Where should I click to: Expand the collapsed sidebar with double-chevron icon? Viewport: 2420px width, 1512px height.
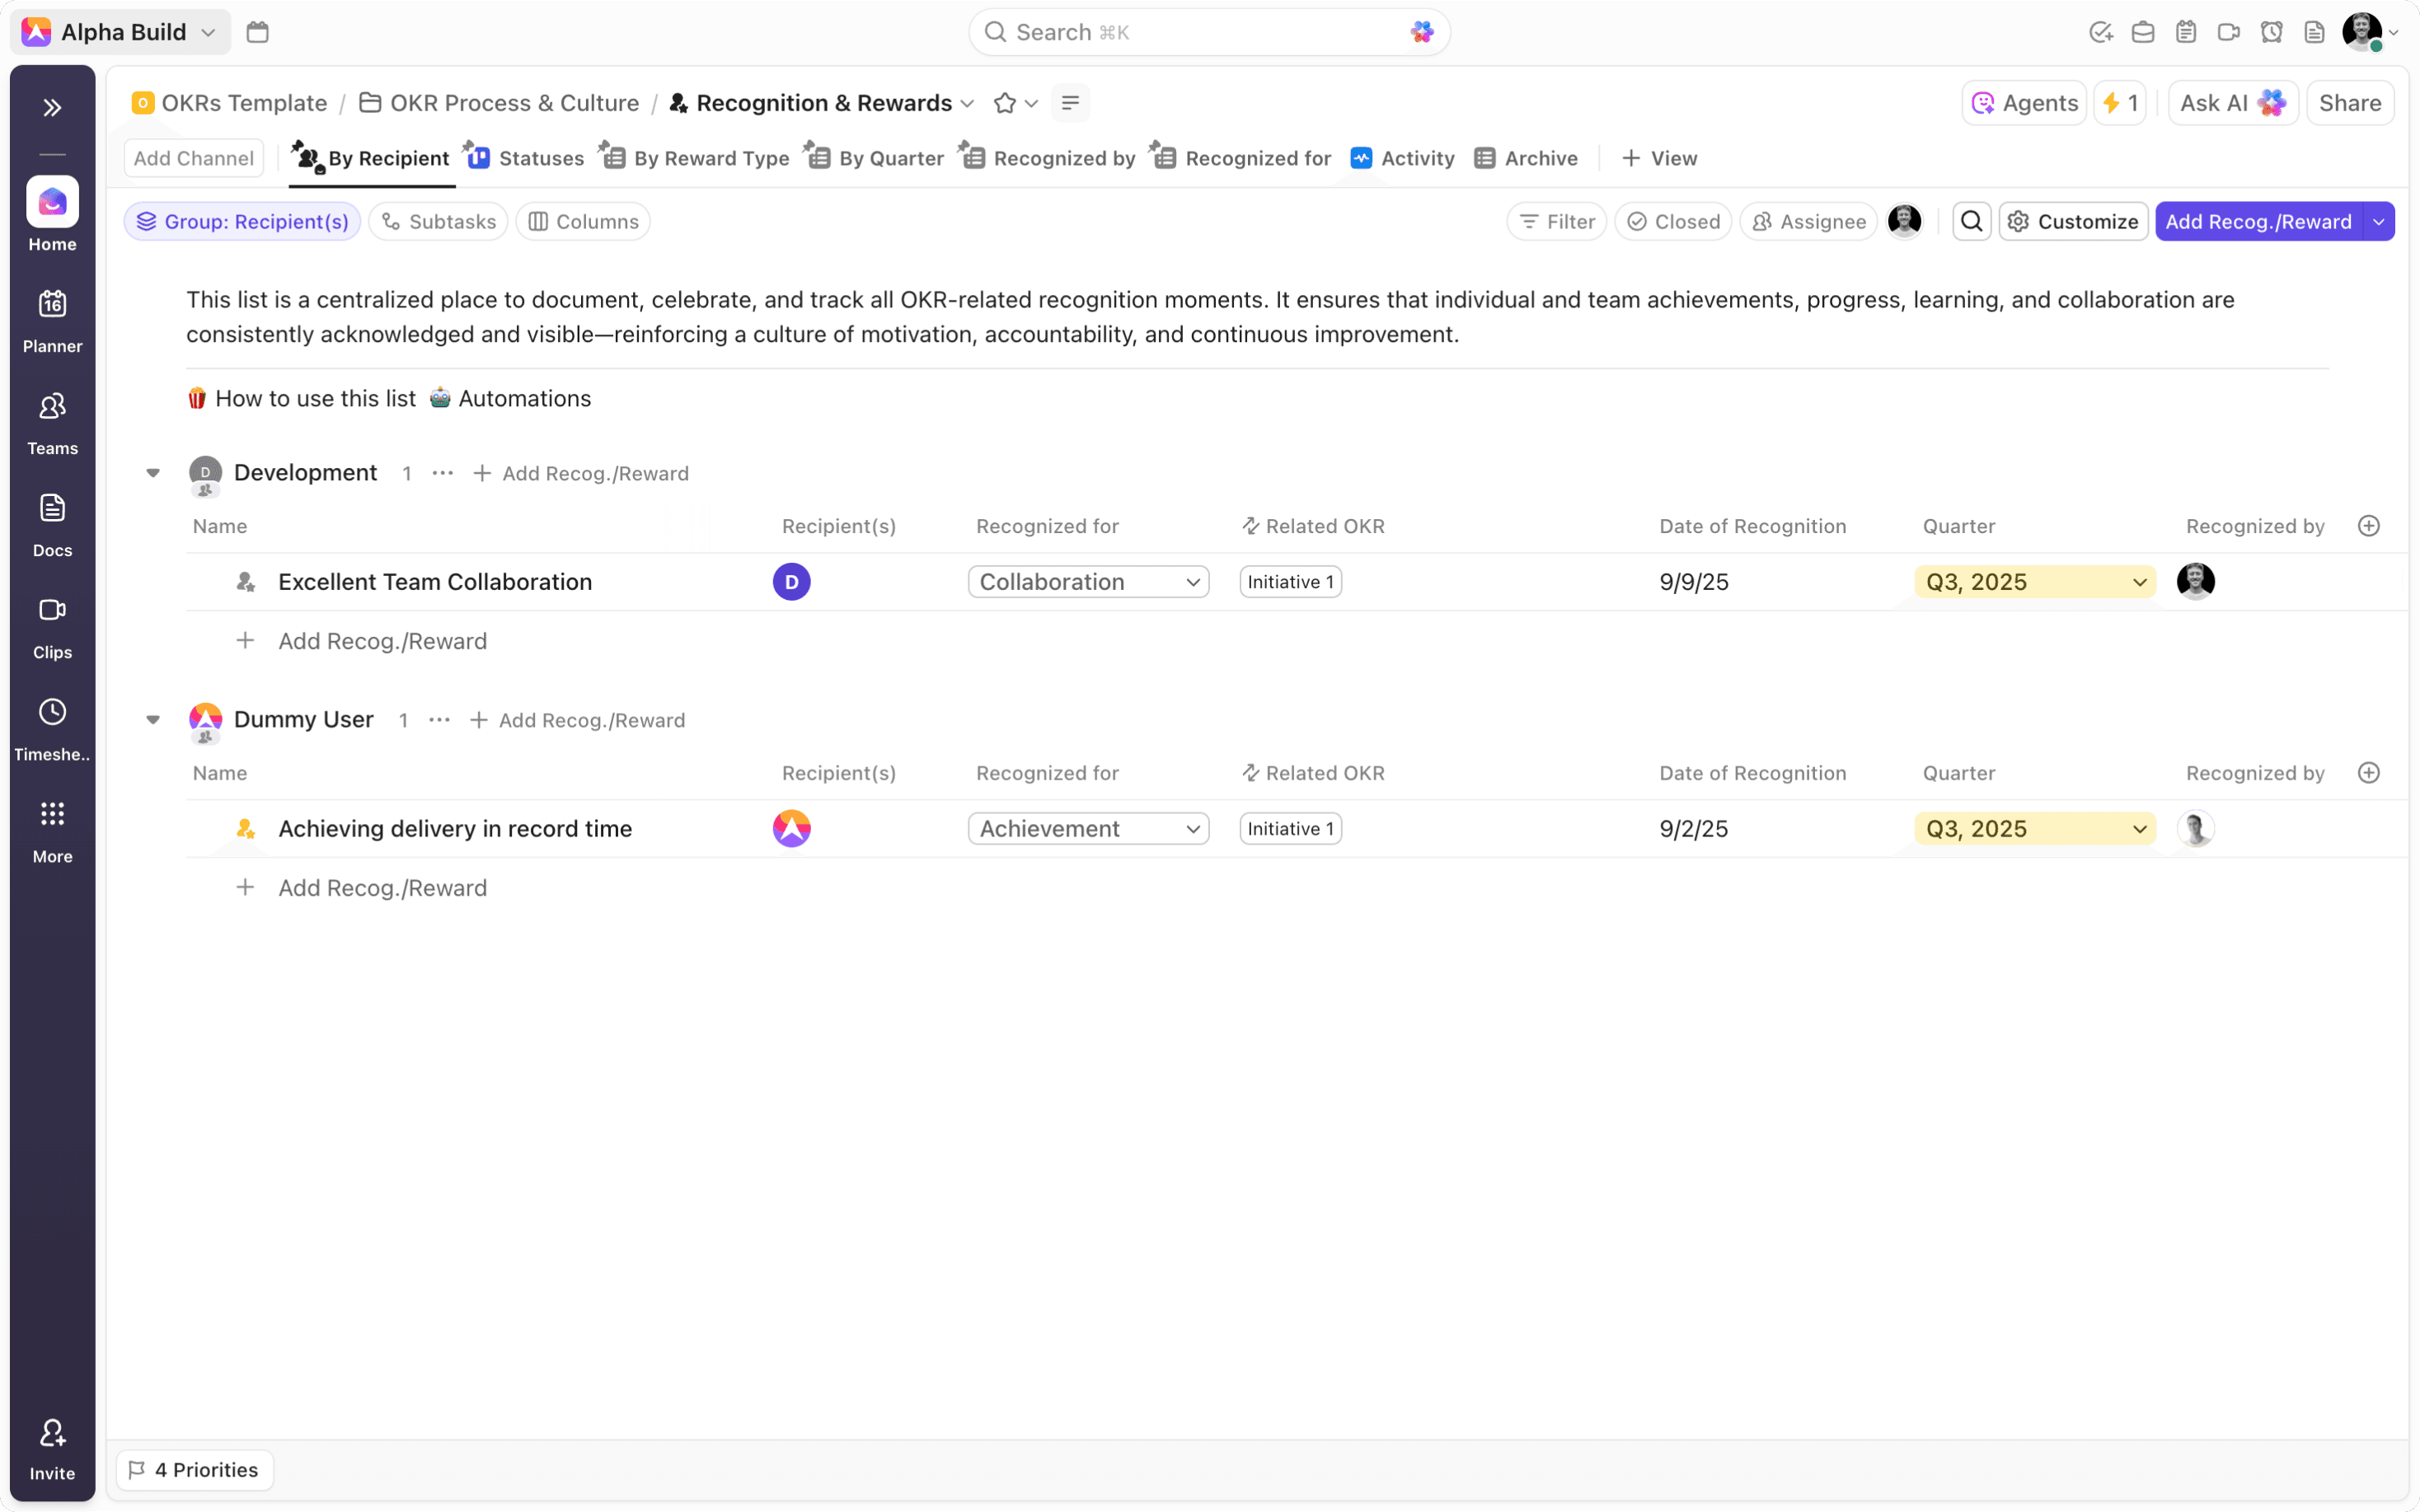[x=52, y=108]
